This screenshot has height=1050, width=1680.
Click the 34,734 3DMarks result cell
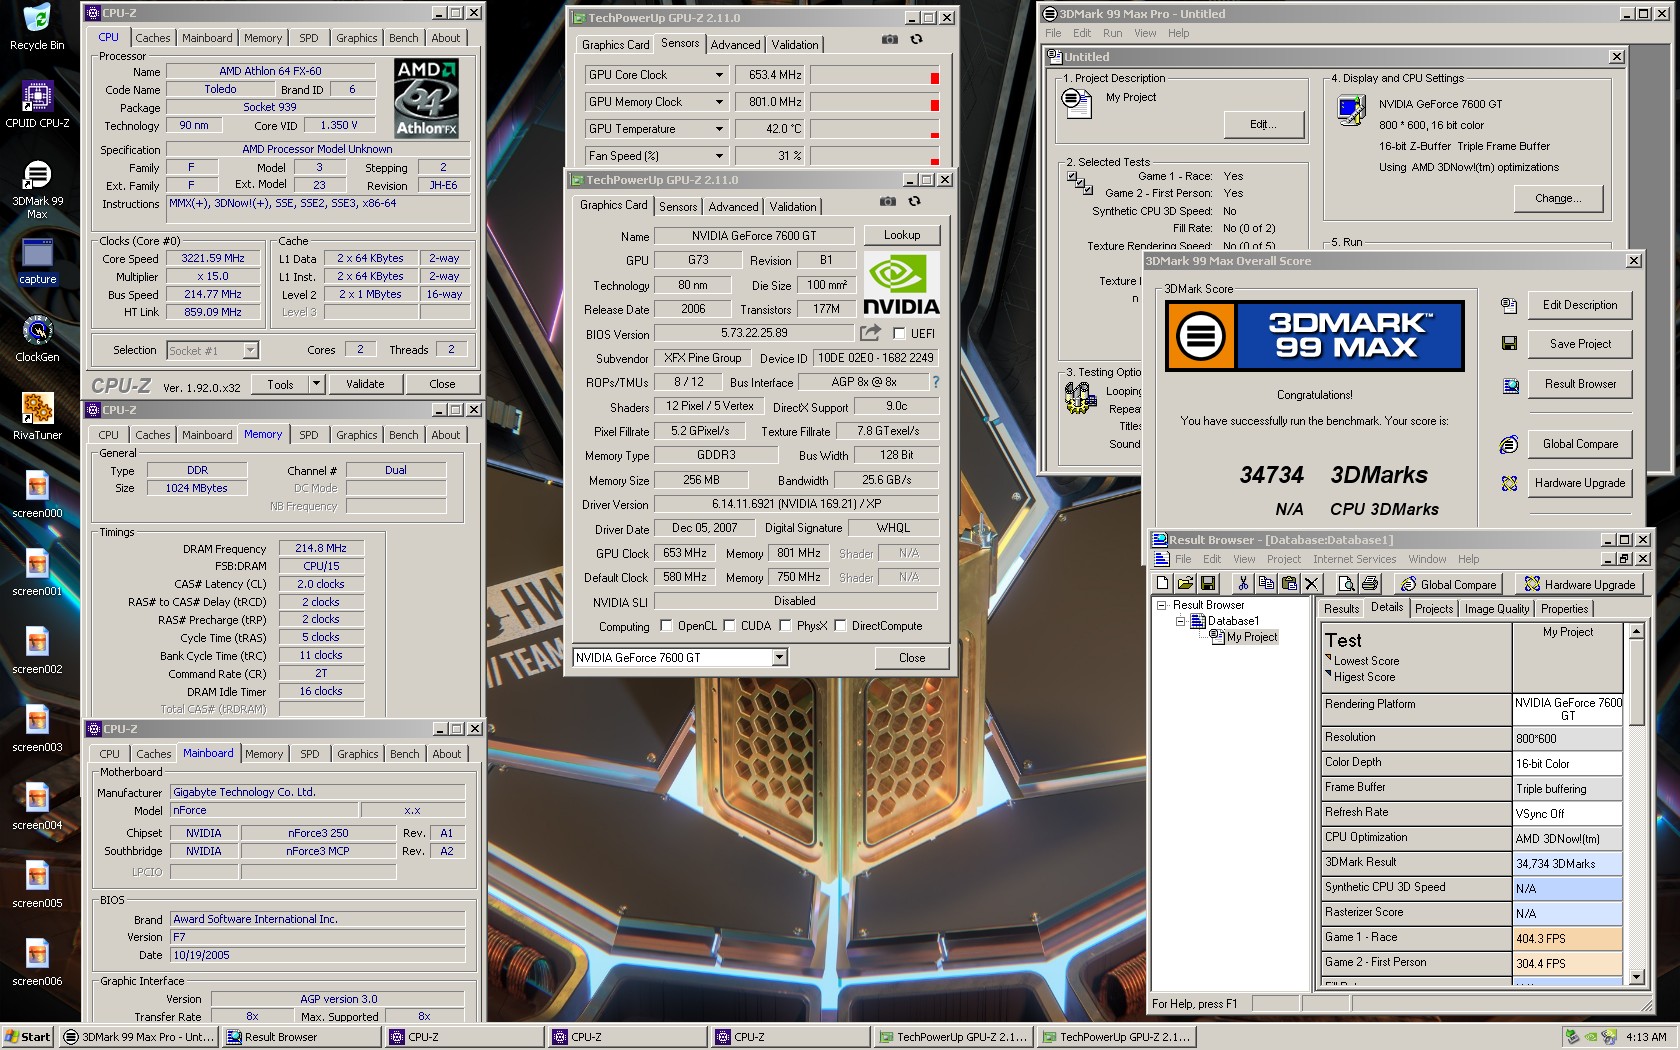tap(1567, 864)
